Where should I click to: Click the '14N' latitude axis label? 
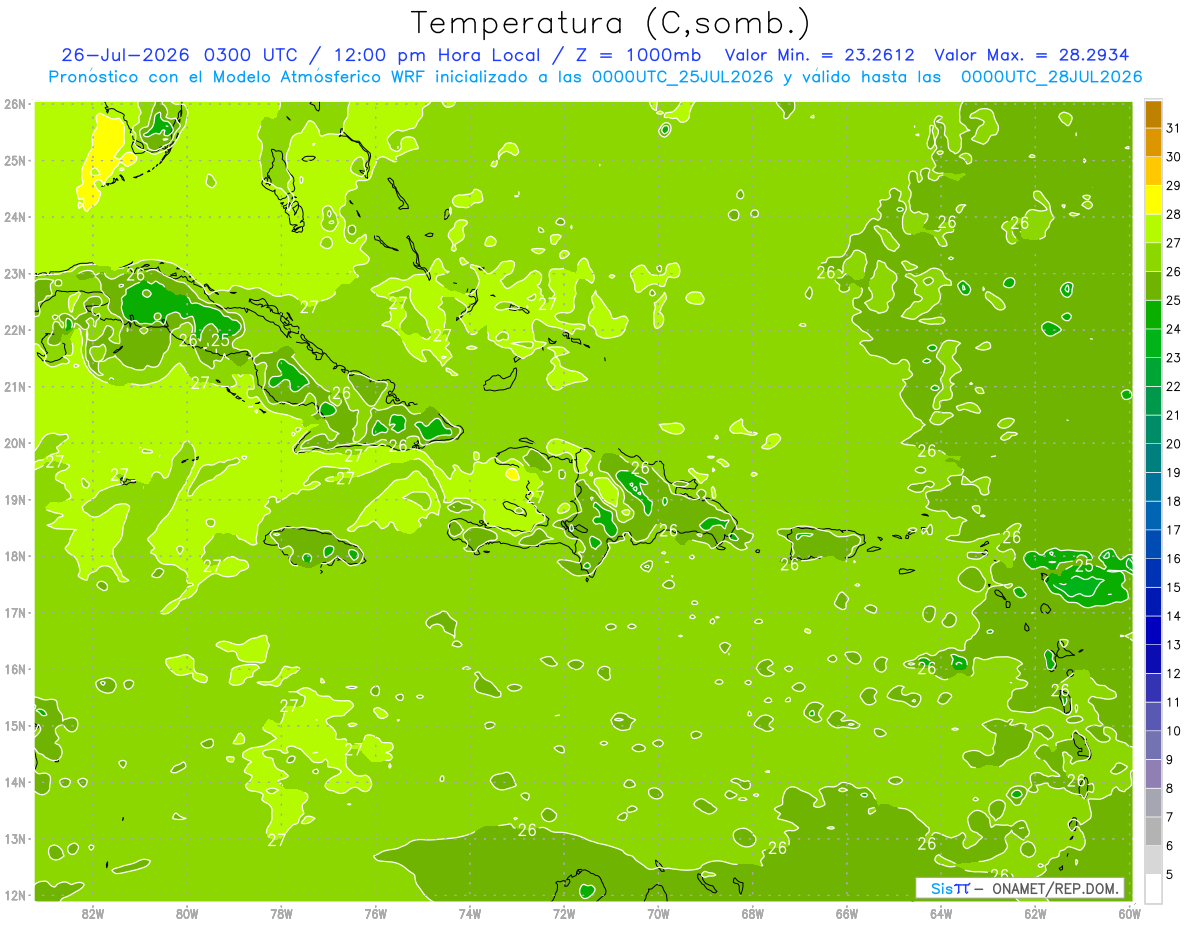[x=14, y=782]
